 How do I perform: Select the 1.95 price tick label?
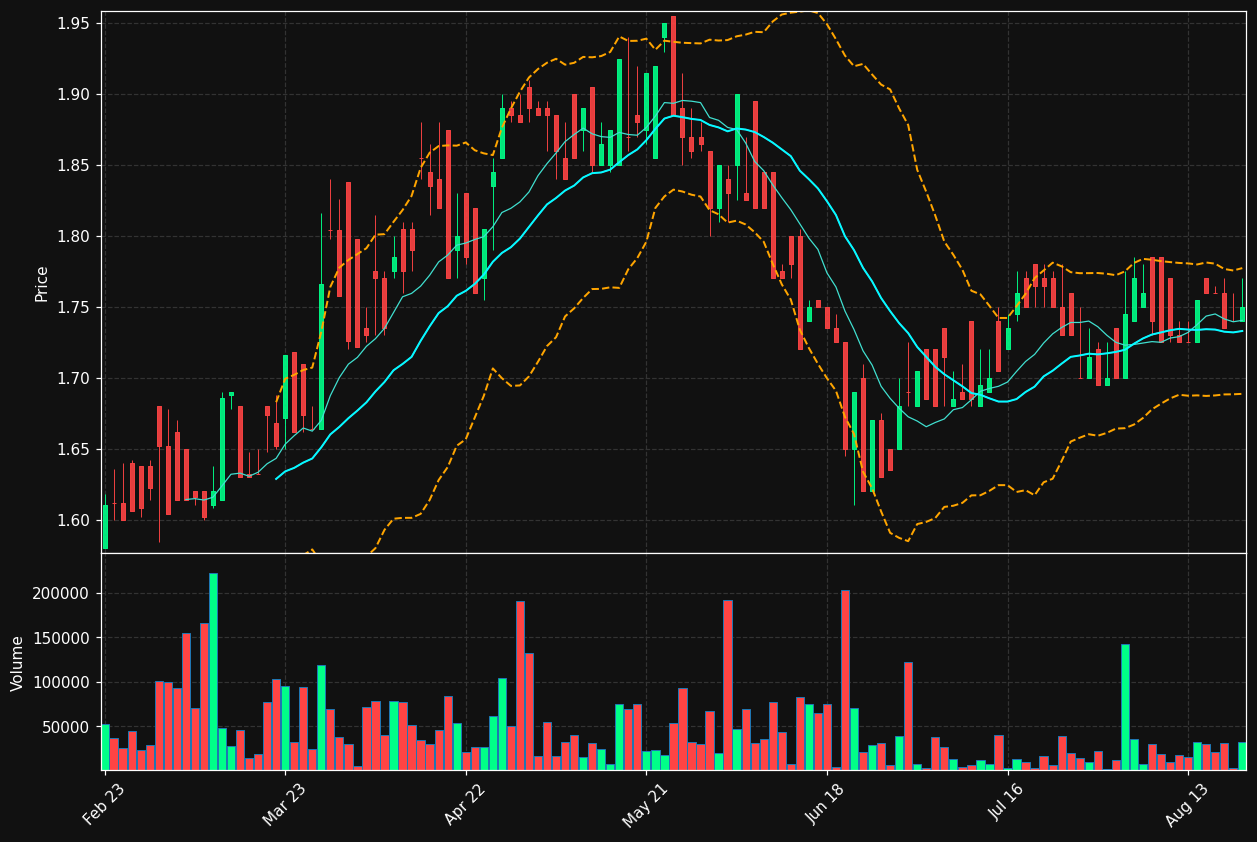coord(74,23)
